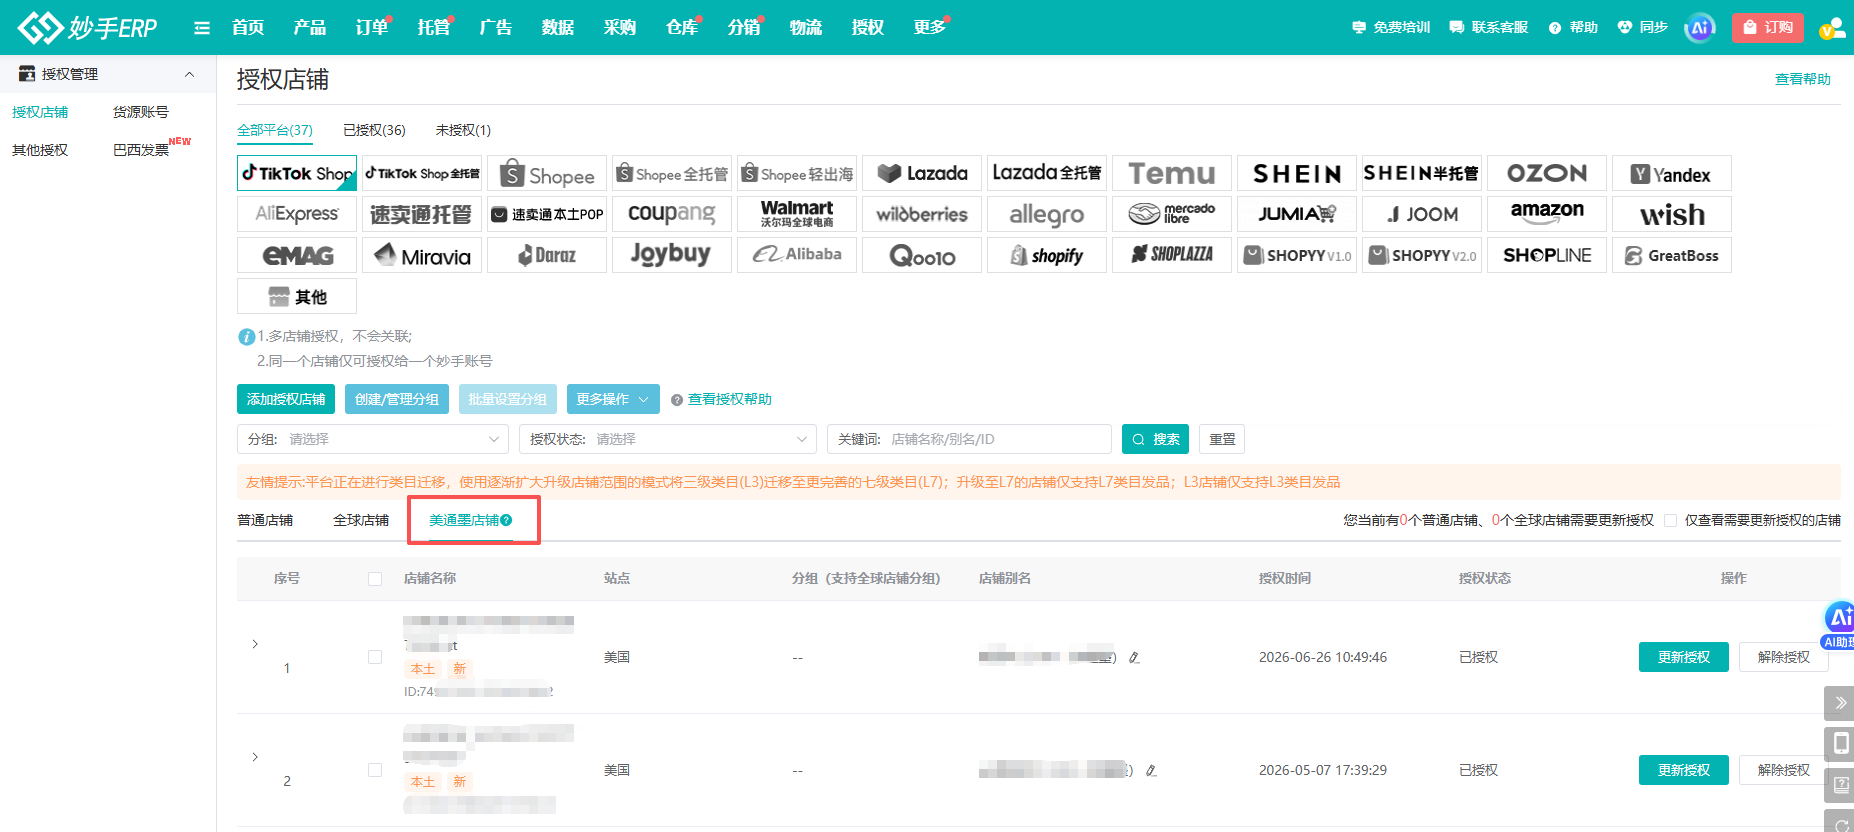Select the Temu platform tile

(1172, 173)
